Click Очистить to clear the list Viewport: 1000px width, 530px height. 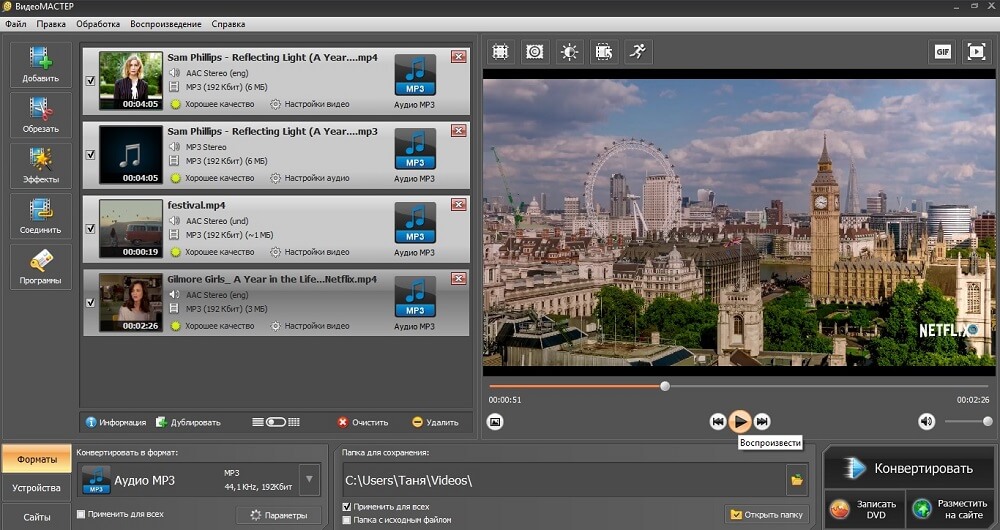(362, 422)
